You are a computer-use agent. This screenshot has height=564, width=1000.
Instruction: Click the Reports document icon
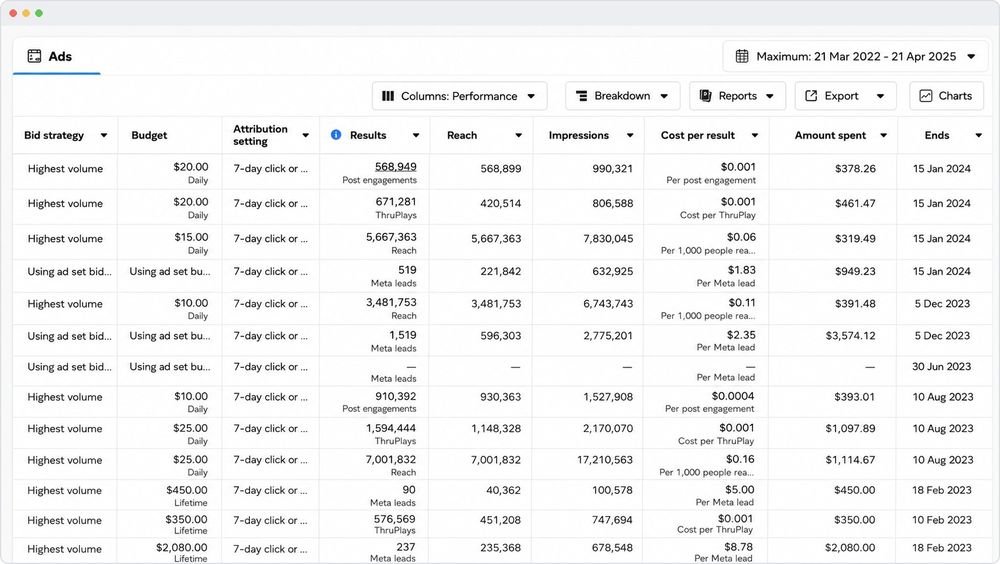click(705, 96)
